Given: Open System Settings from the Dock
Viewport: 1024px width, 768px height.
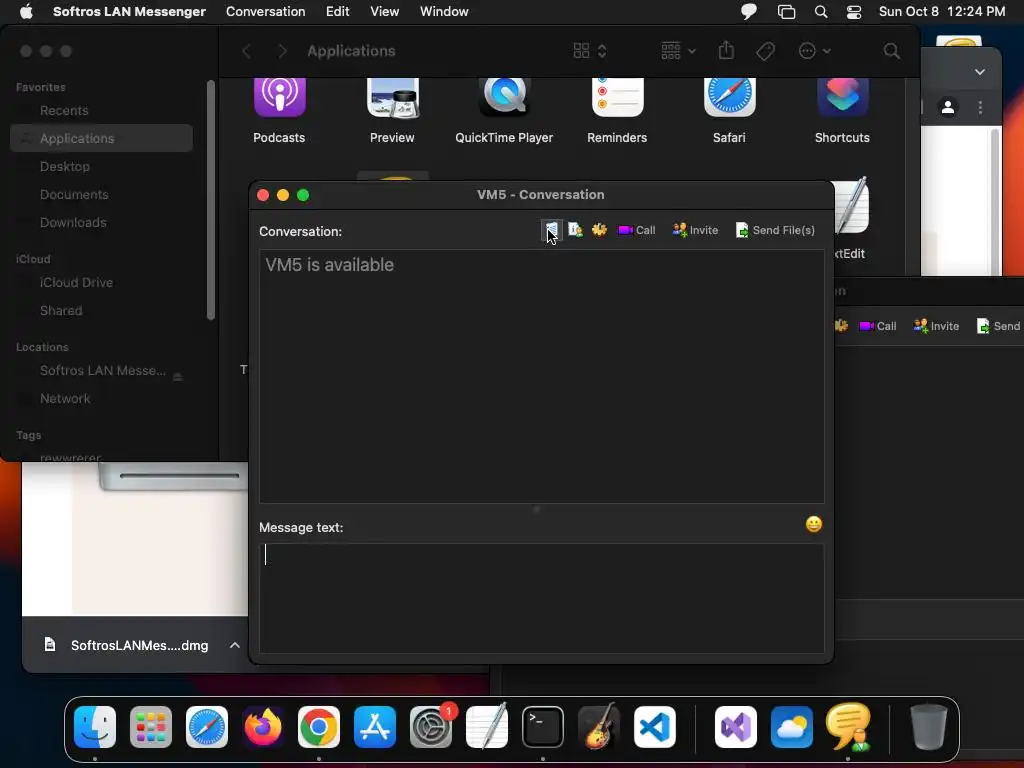Looking at the screenshot, I should (431, 727).
